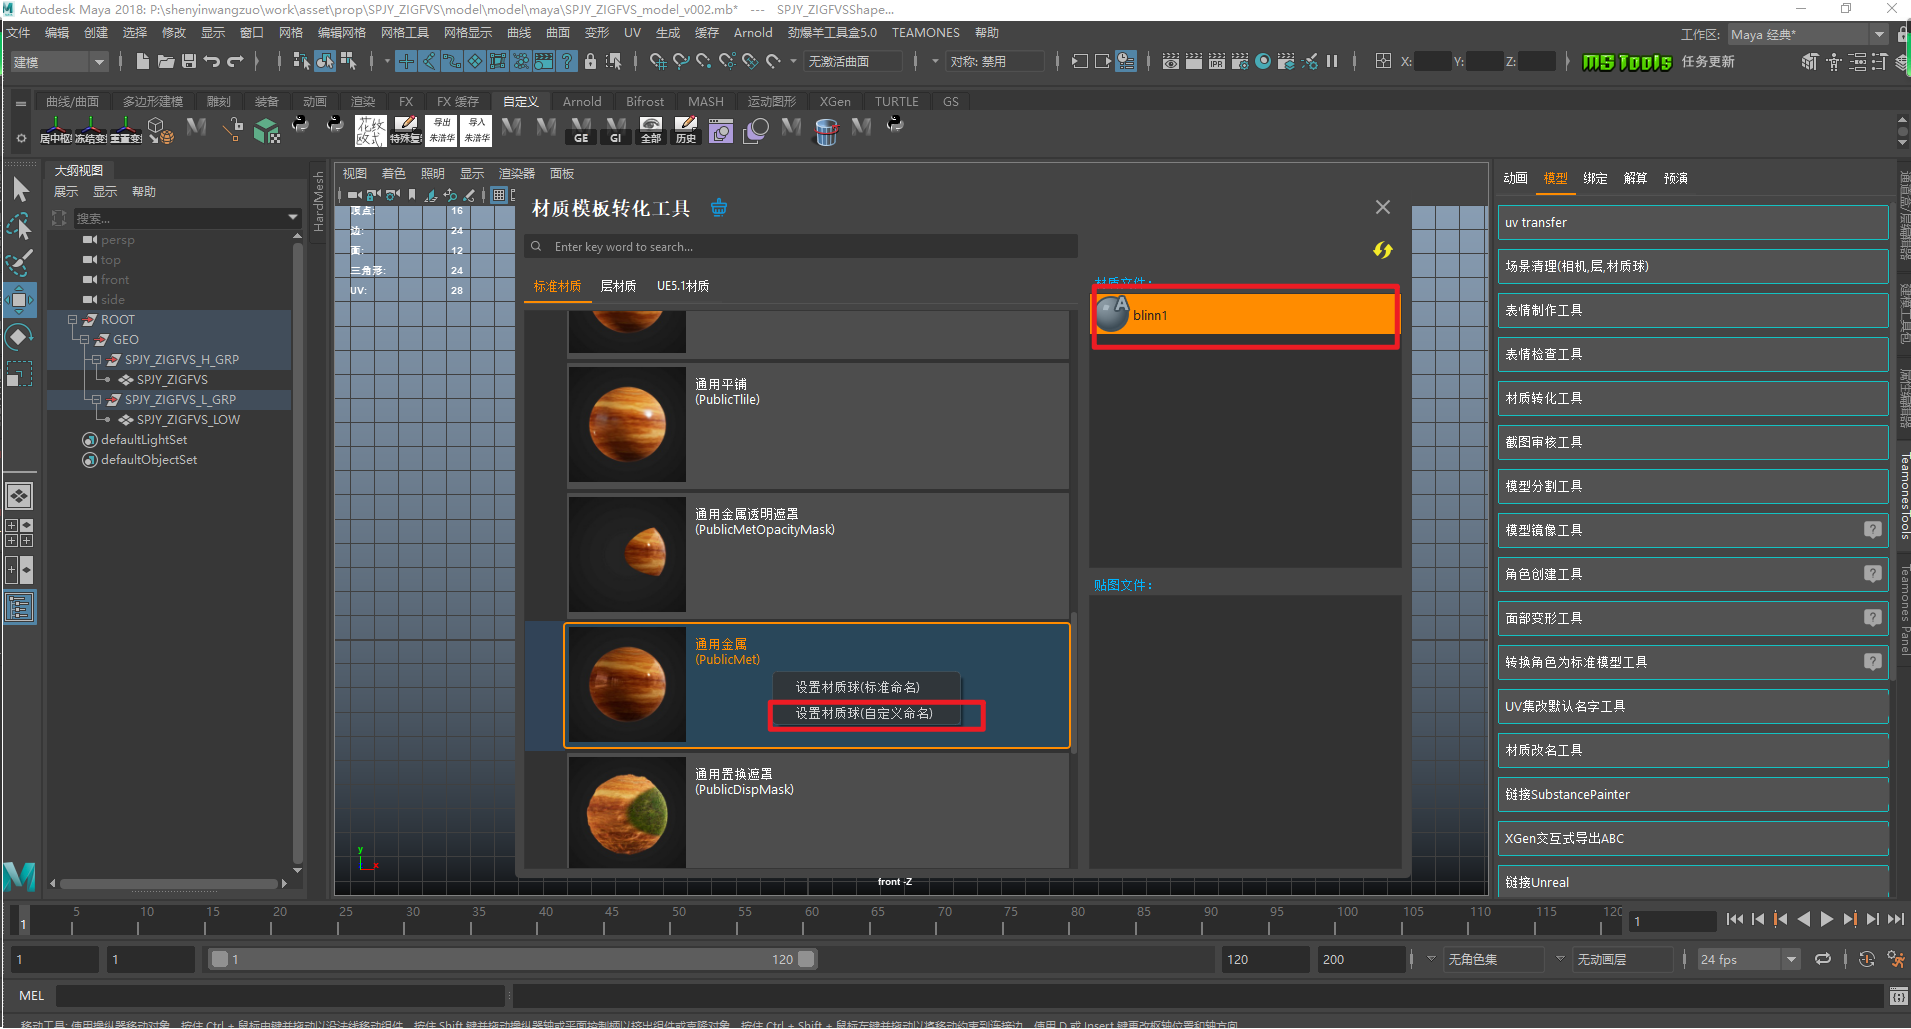The width and height of the screenshot is (1911, 1029).
Task: Click the time range slider bar
Action: (x=513, y=960)
